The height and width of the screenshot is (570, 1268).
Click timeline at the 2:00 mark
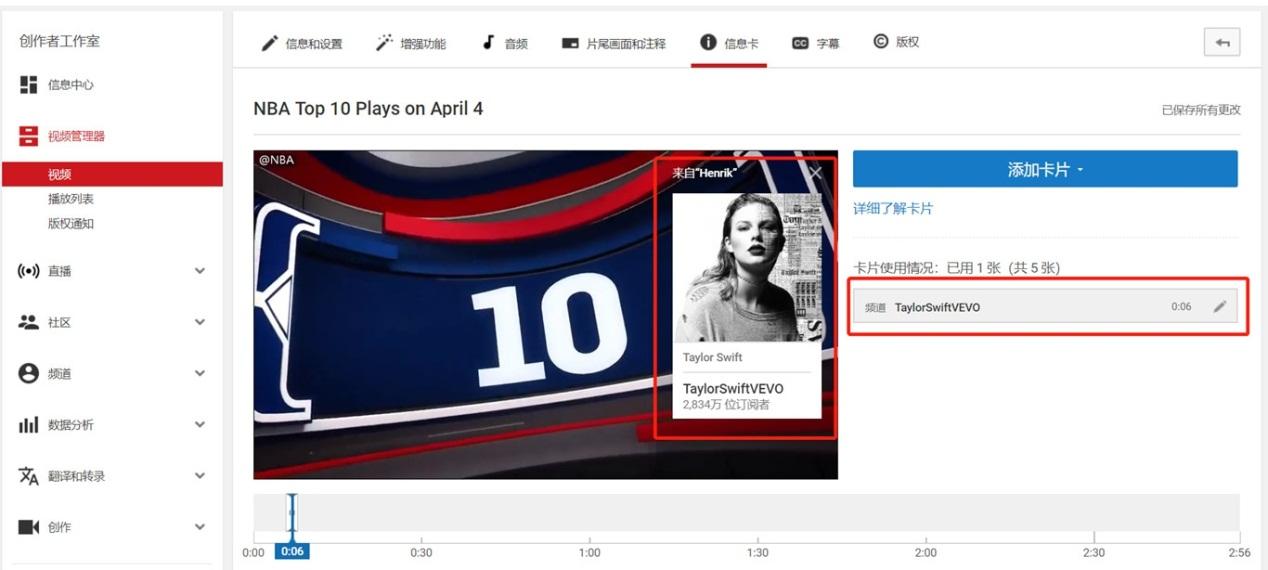pyautogui.click(x=926, y=551)
